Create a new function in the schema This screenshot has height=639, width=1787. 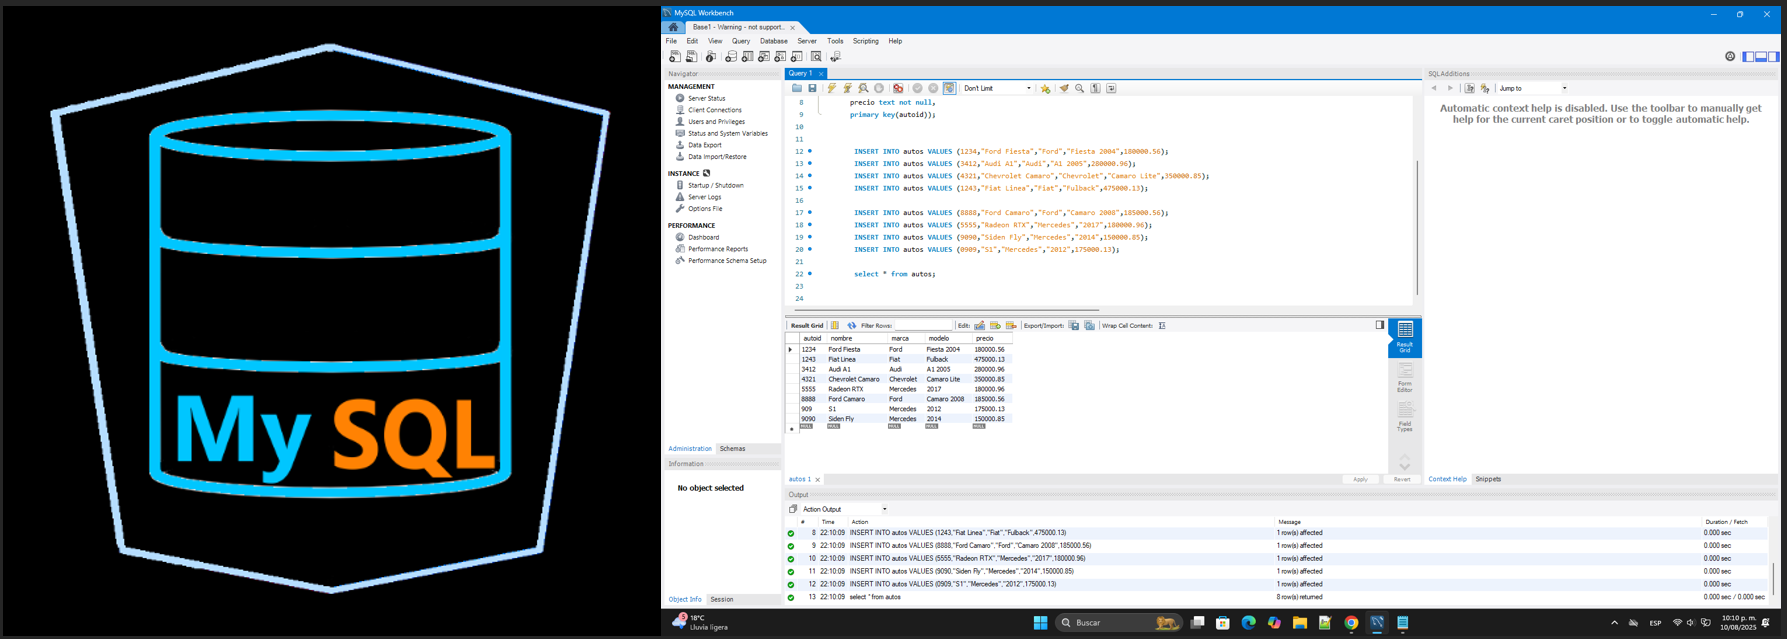pyautogui.click(x=796, y=57)
